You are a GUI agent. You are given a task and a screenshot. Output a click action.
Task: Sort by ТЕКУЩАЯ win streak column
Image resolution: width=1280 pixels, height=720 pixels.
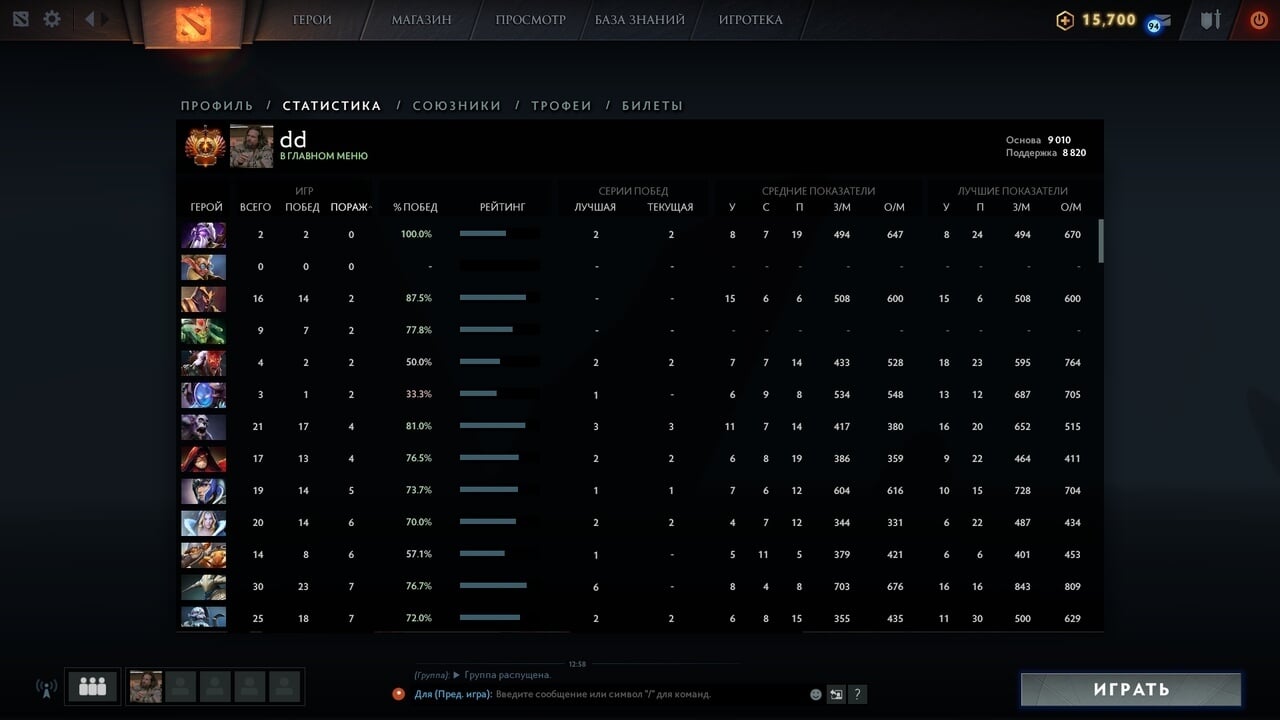coord(670,207)
